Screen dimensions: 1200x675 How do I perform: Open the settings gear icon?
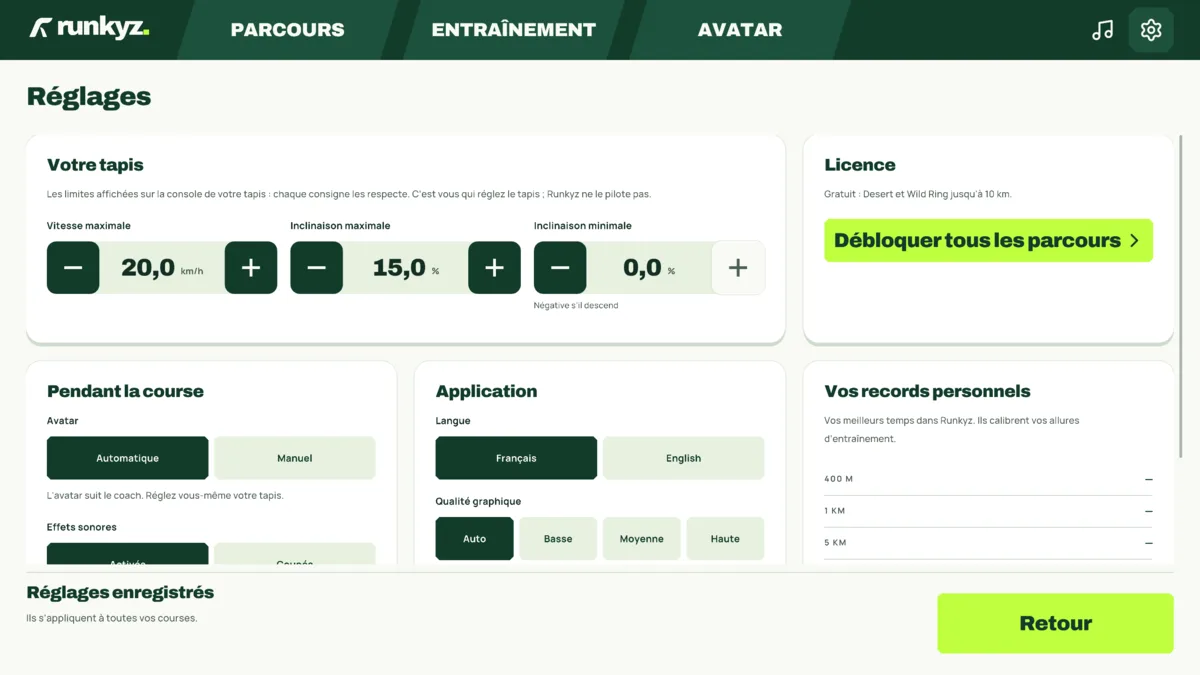pos(1151,30)
